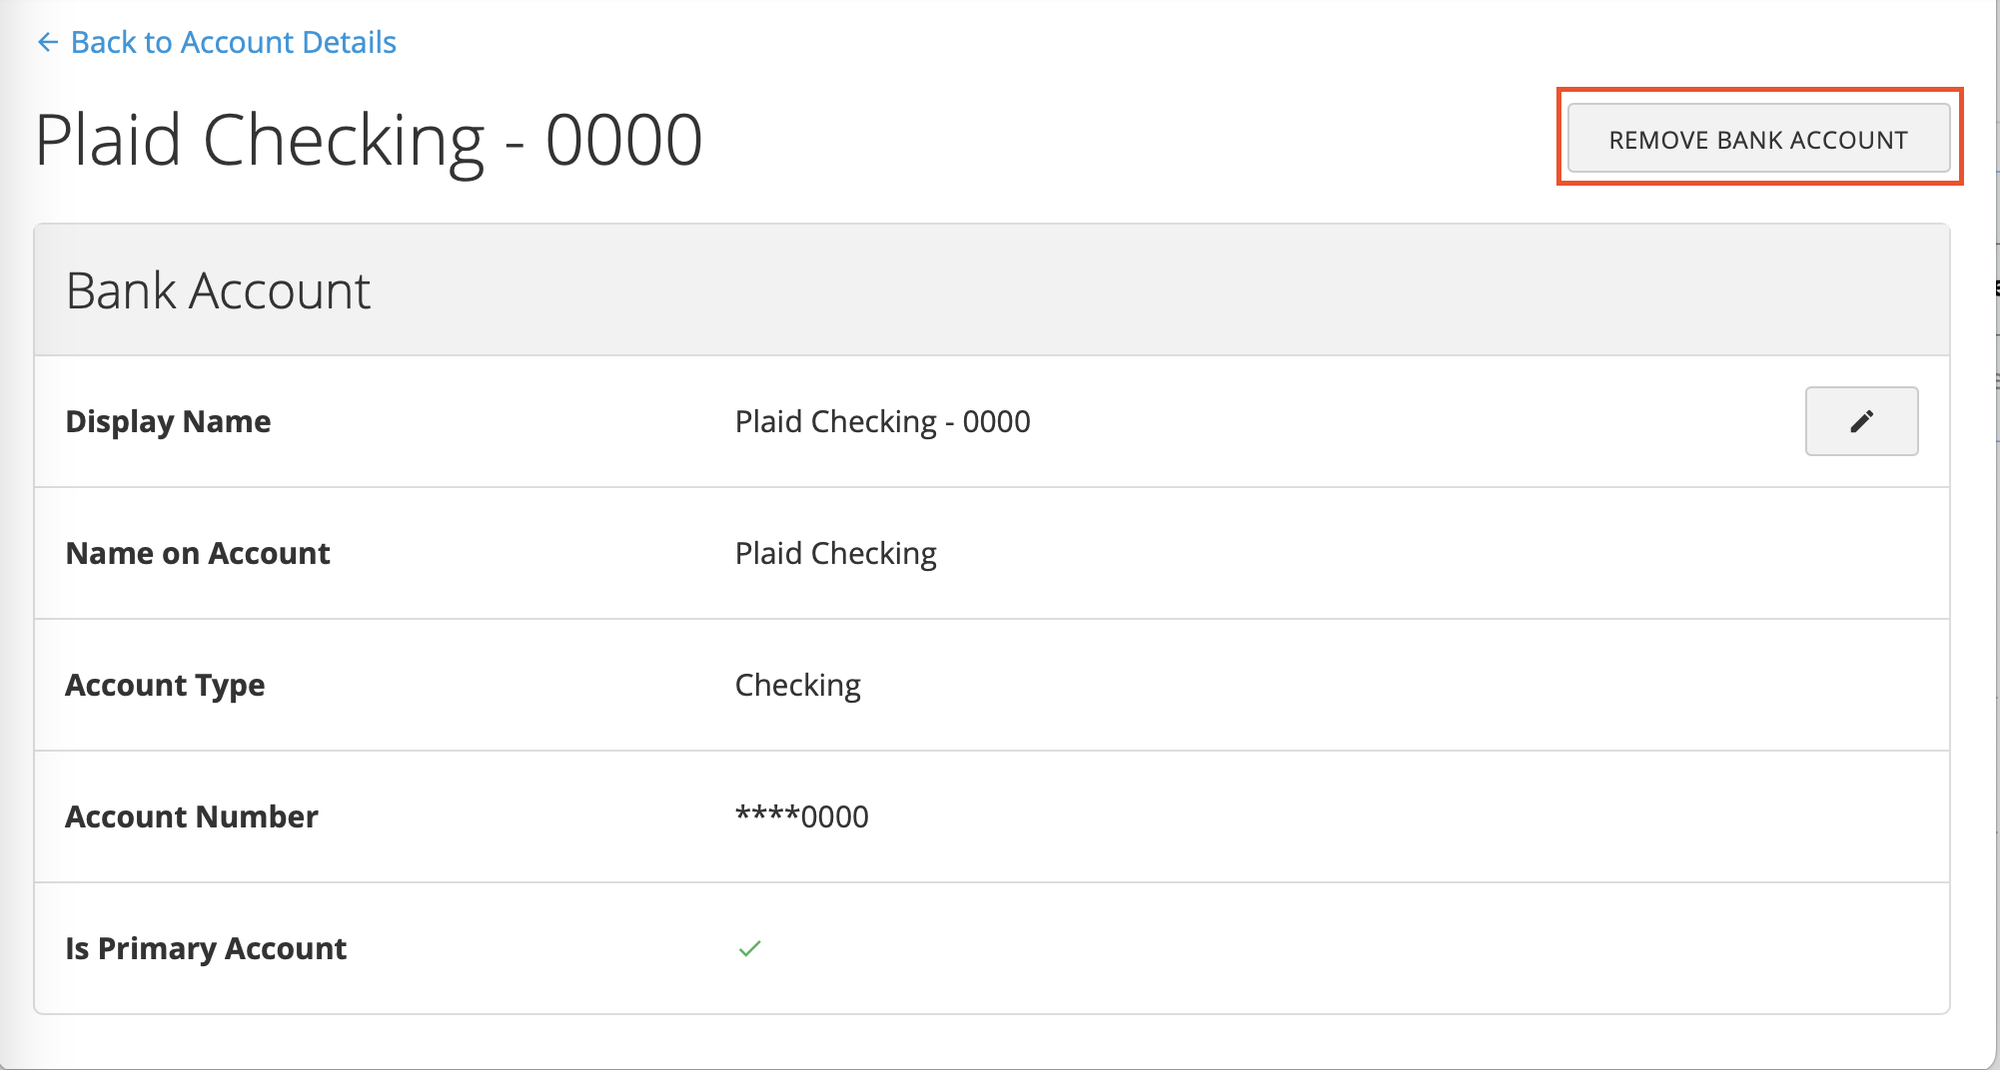Select the masked account number ****0000
The width and height of the screenshot is (2000, 1070).
801,816
